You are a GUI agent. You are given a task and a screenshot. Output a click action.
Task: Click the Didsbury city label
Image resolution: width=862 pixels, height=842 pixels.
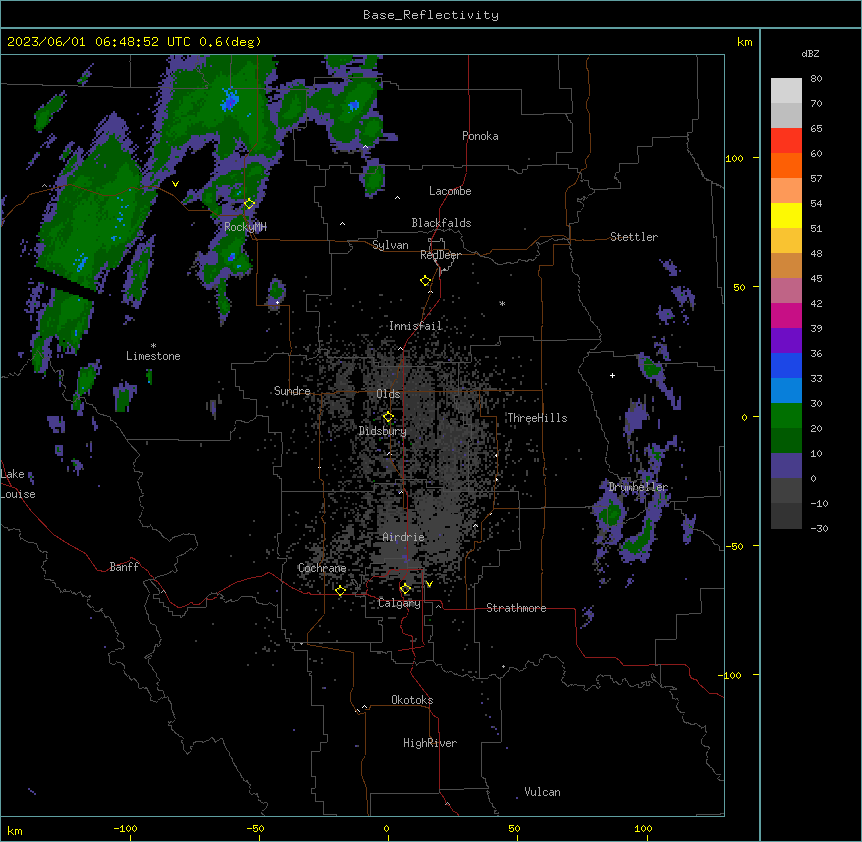coord(383,431)
